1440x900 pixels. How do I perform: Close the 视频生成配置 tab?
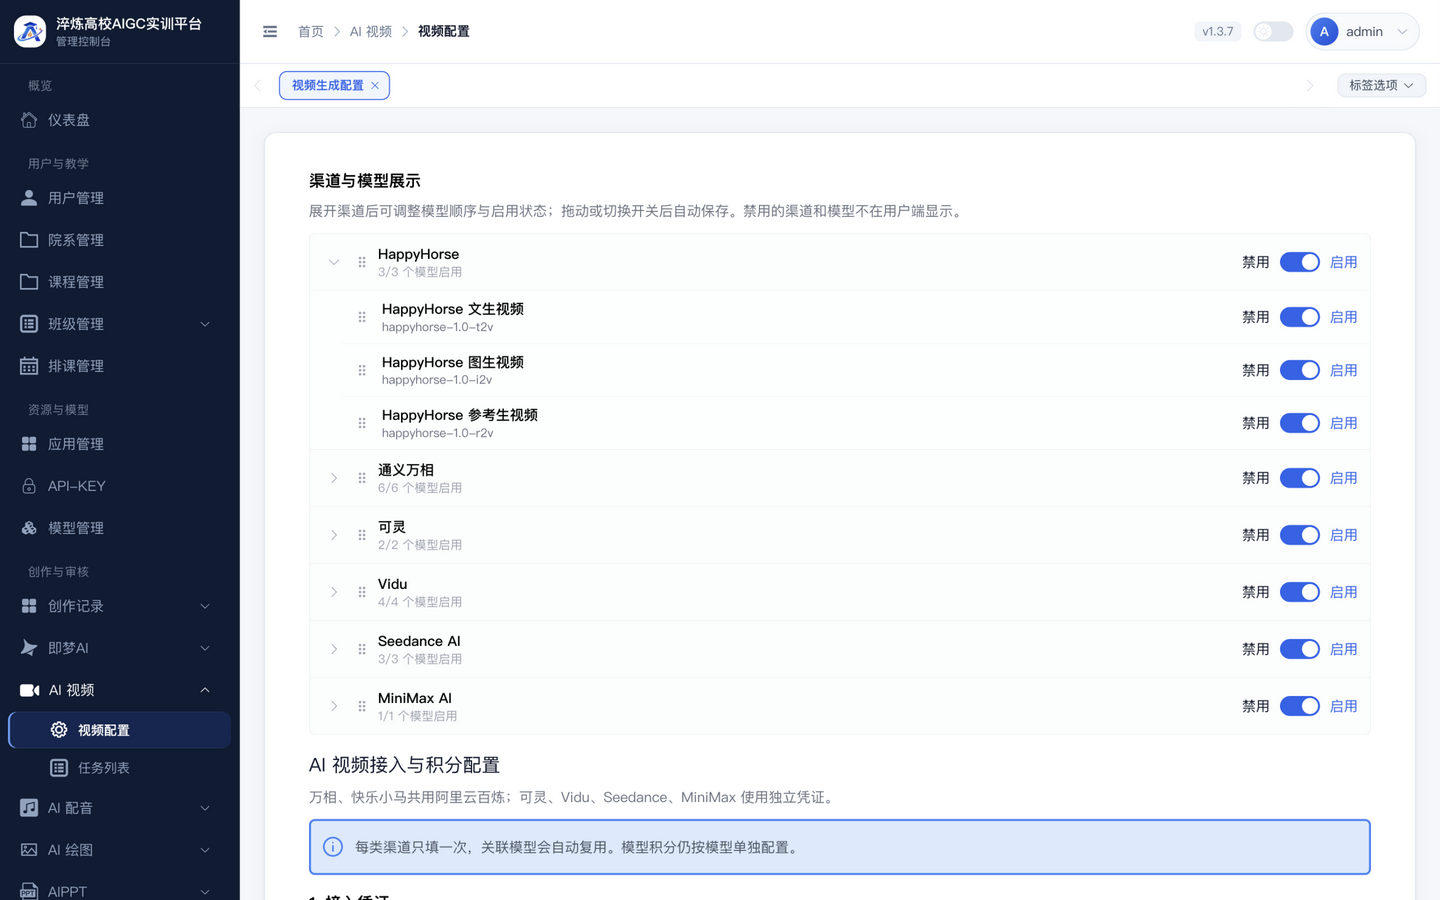pos(375,86)
